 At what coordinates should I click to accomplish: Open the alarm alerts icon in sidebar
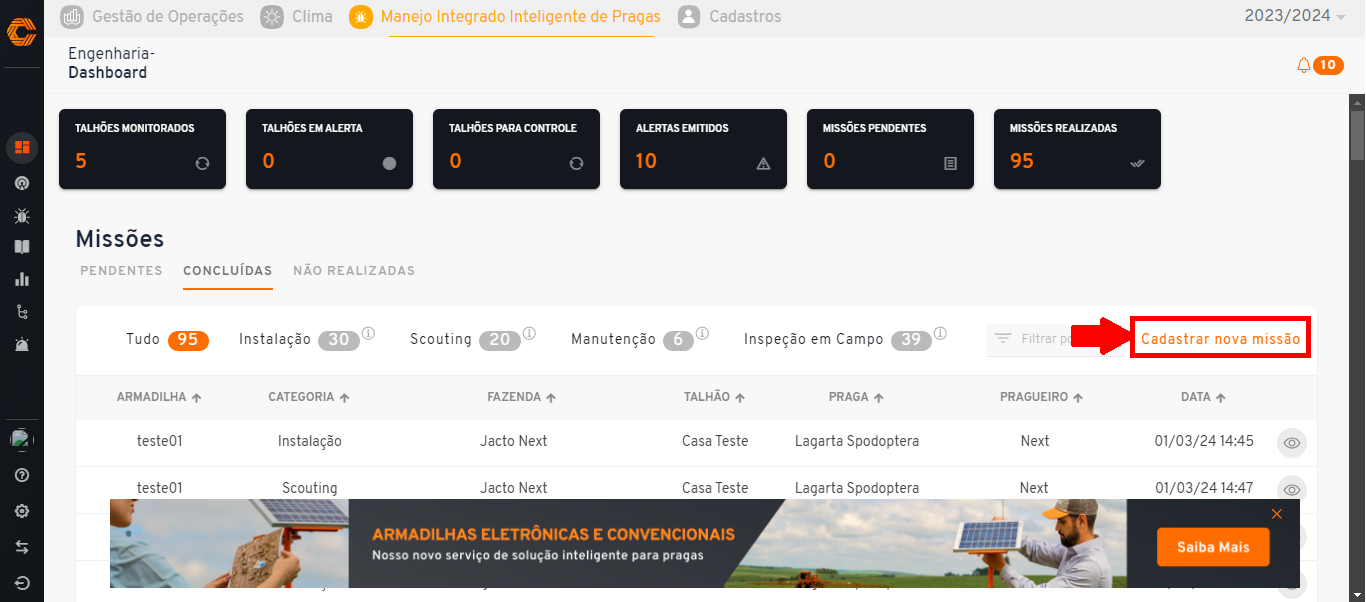tap(22, 344)
